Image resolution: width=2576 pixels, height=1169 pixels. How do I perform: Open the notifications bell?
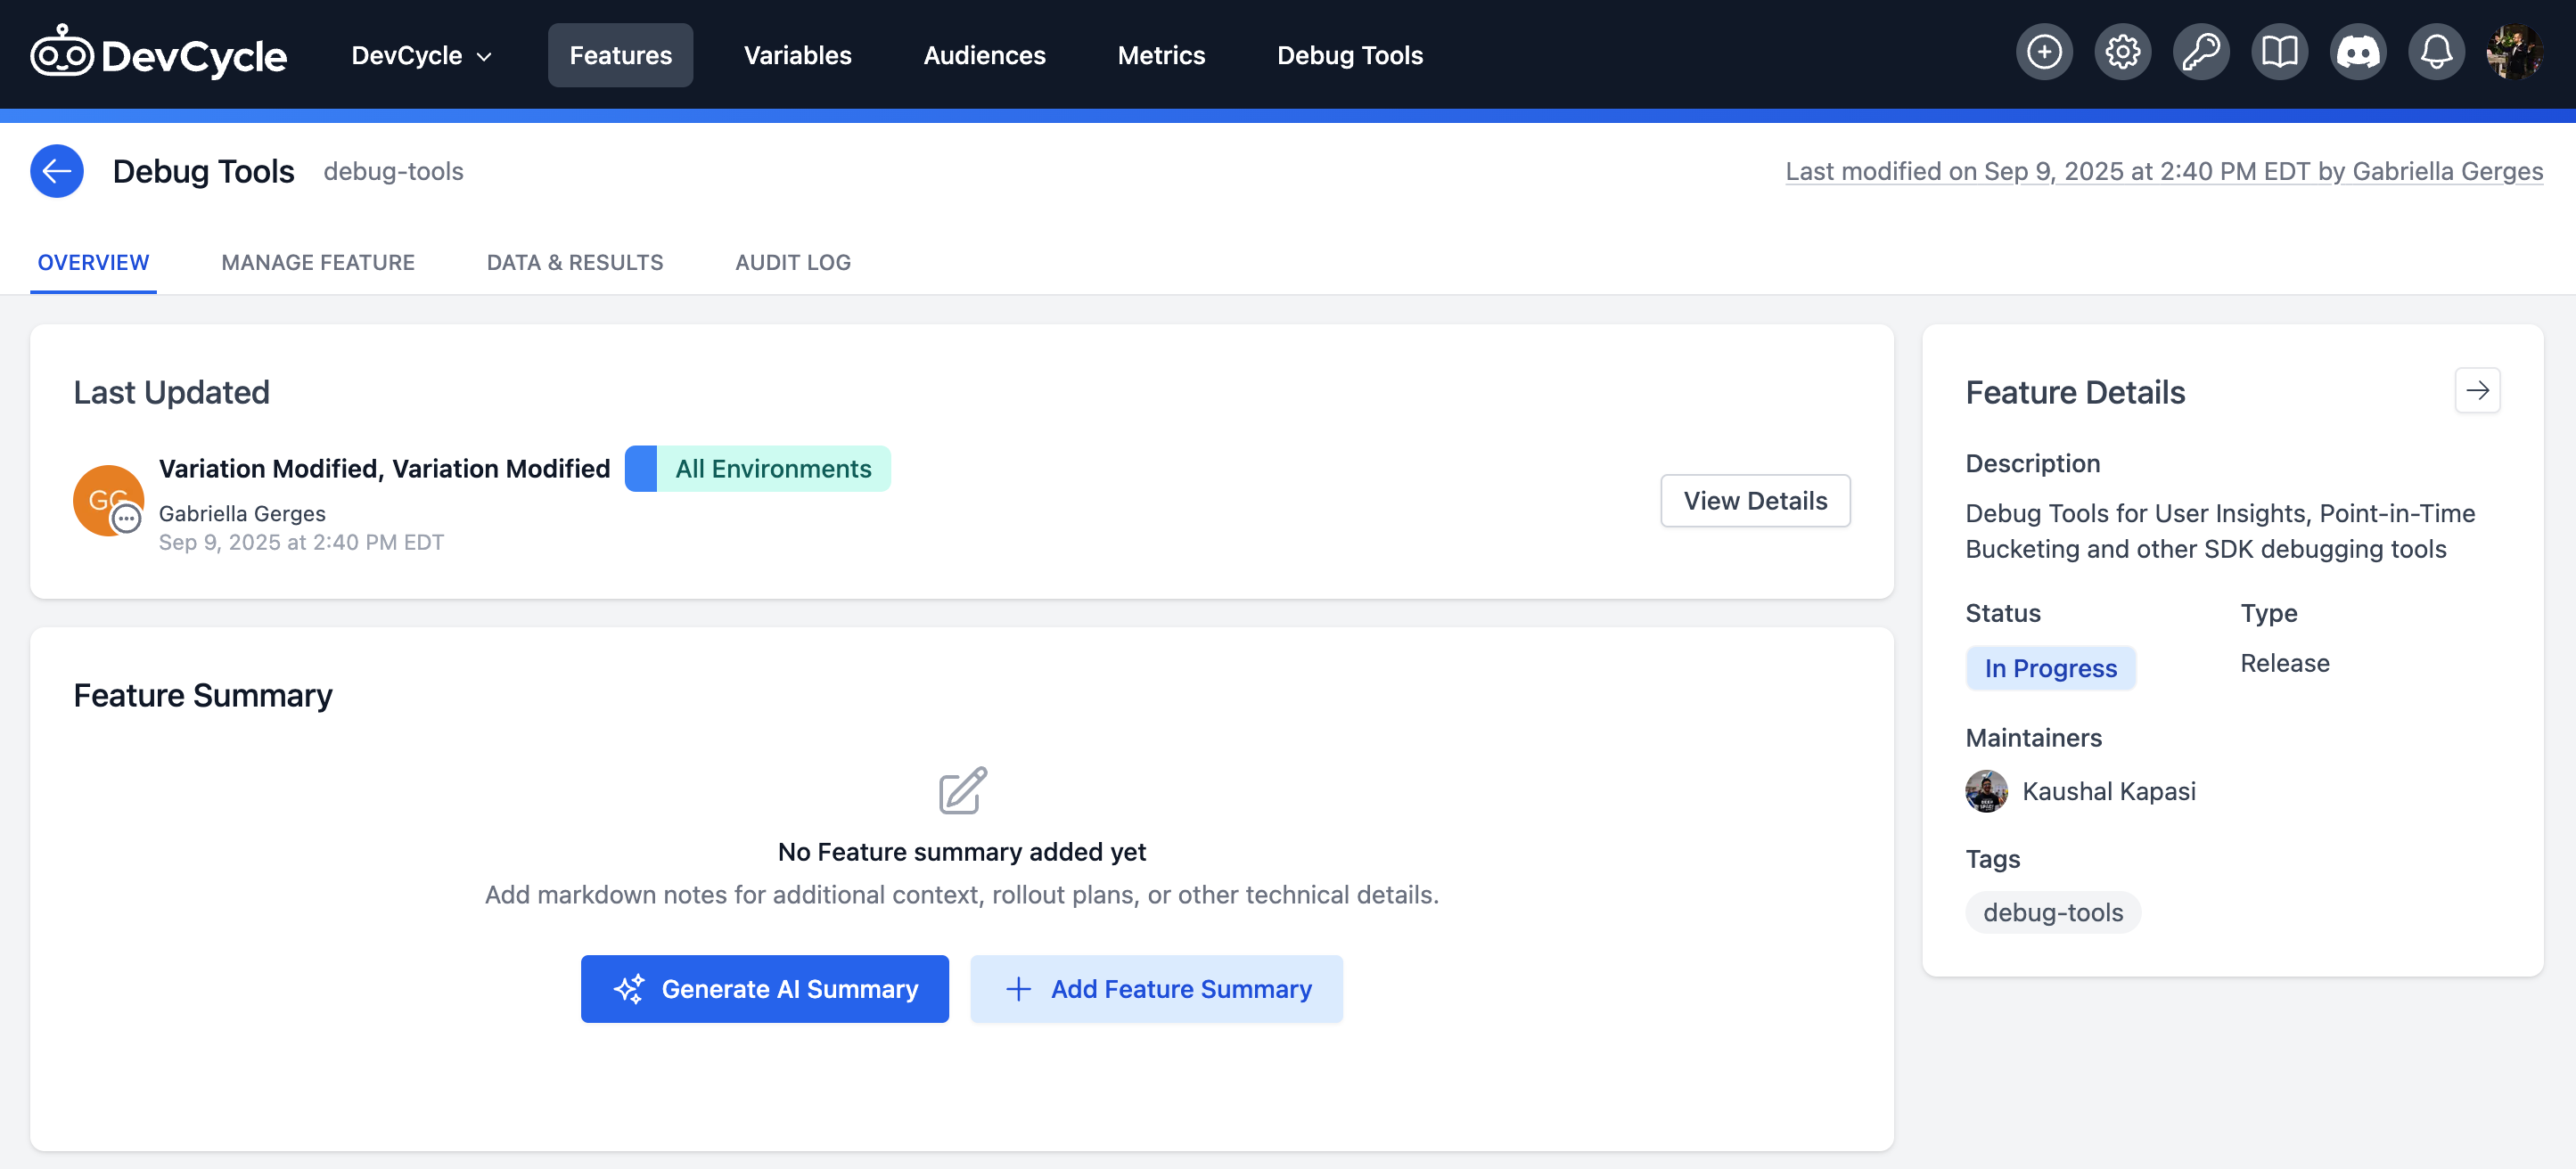click(x=2436, y=52)
